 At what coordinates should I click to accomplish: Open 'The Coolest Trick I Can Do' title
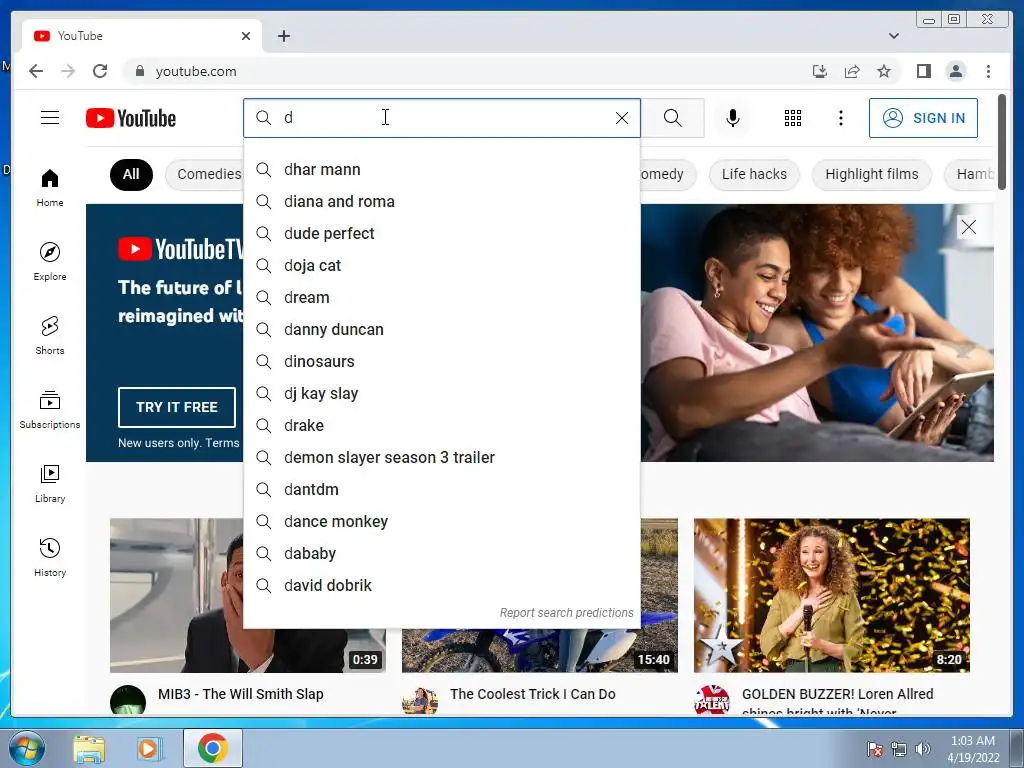click(532, 694)
